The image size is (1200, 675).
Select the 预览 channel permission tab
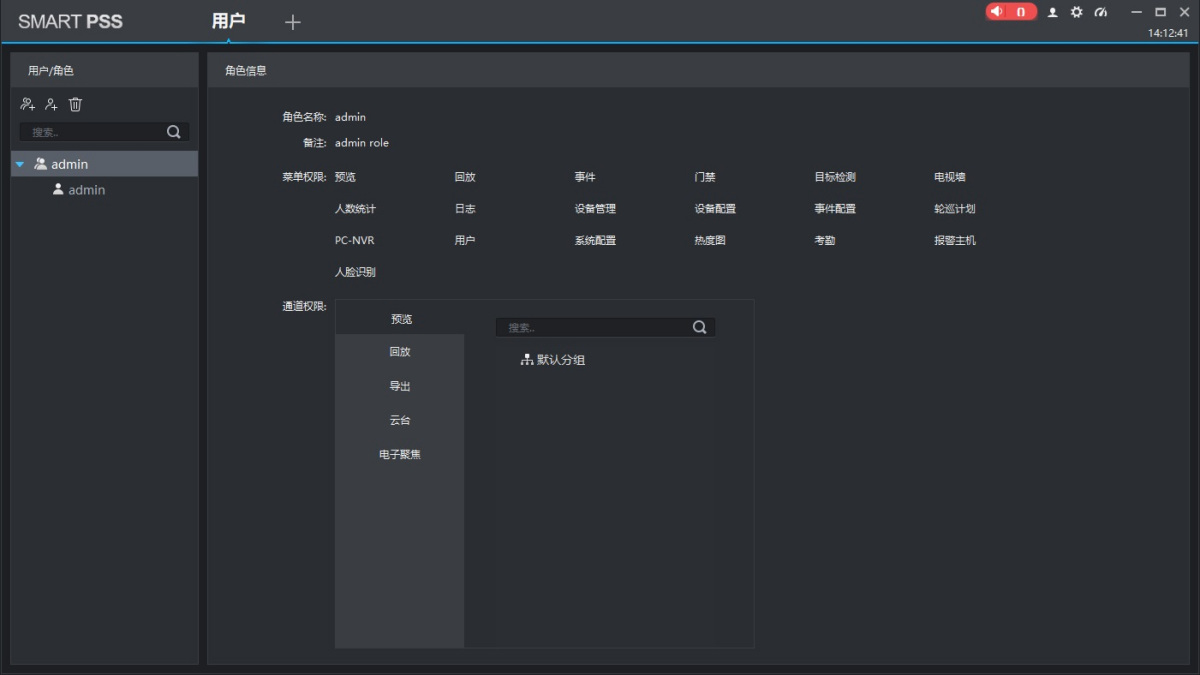(400, 319)
